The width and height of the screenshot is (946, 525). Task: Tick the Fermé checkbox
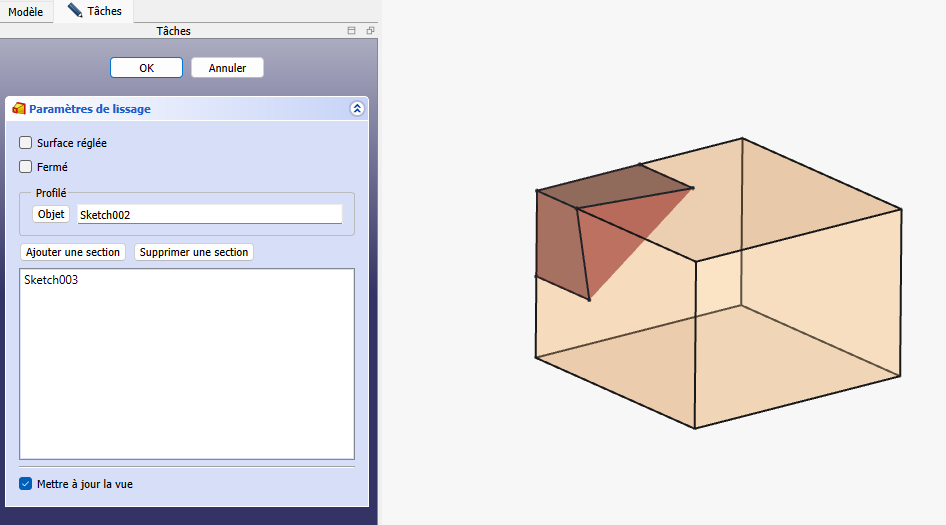[x=26, y=167]
